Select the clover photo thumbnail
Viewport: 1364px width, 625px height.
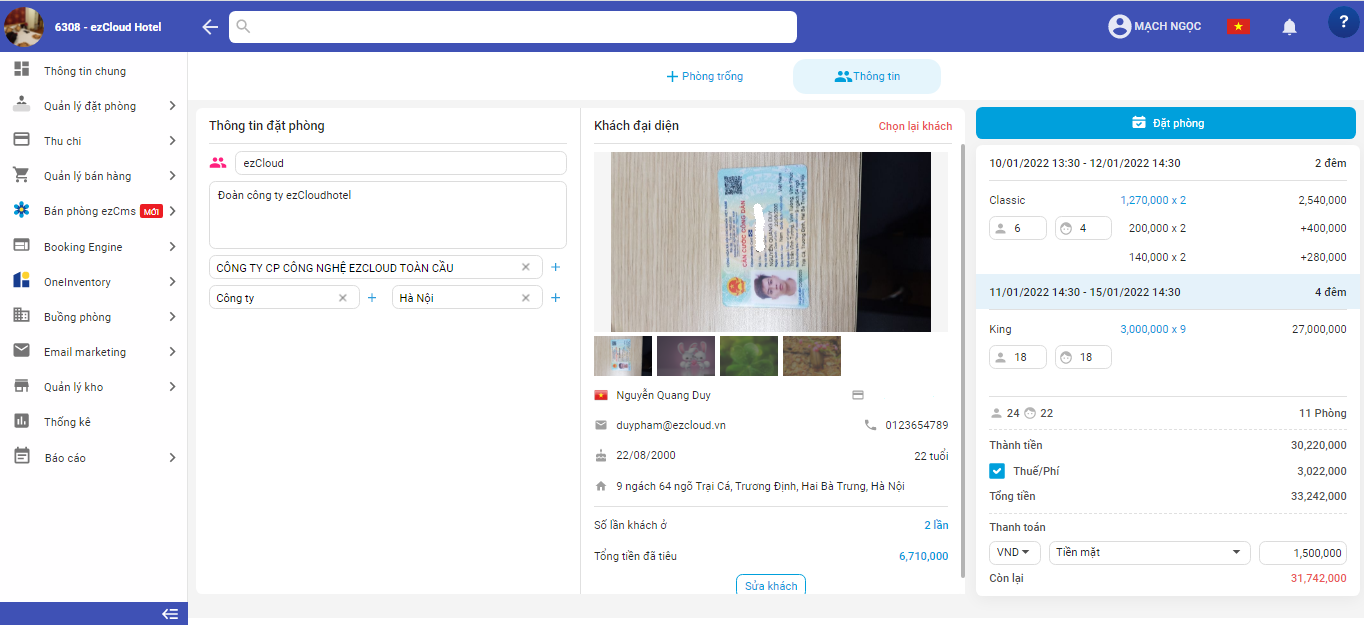(748, 356)
